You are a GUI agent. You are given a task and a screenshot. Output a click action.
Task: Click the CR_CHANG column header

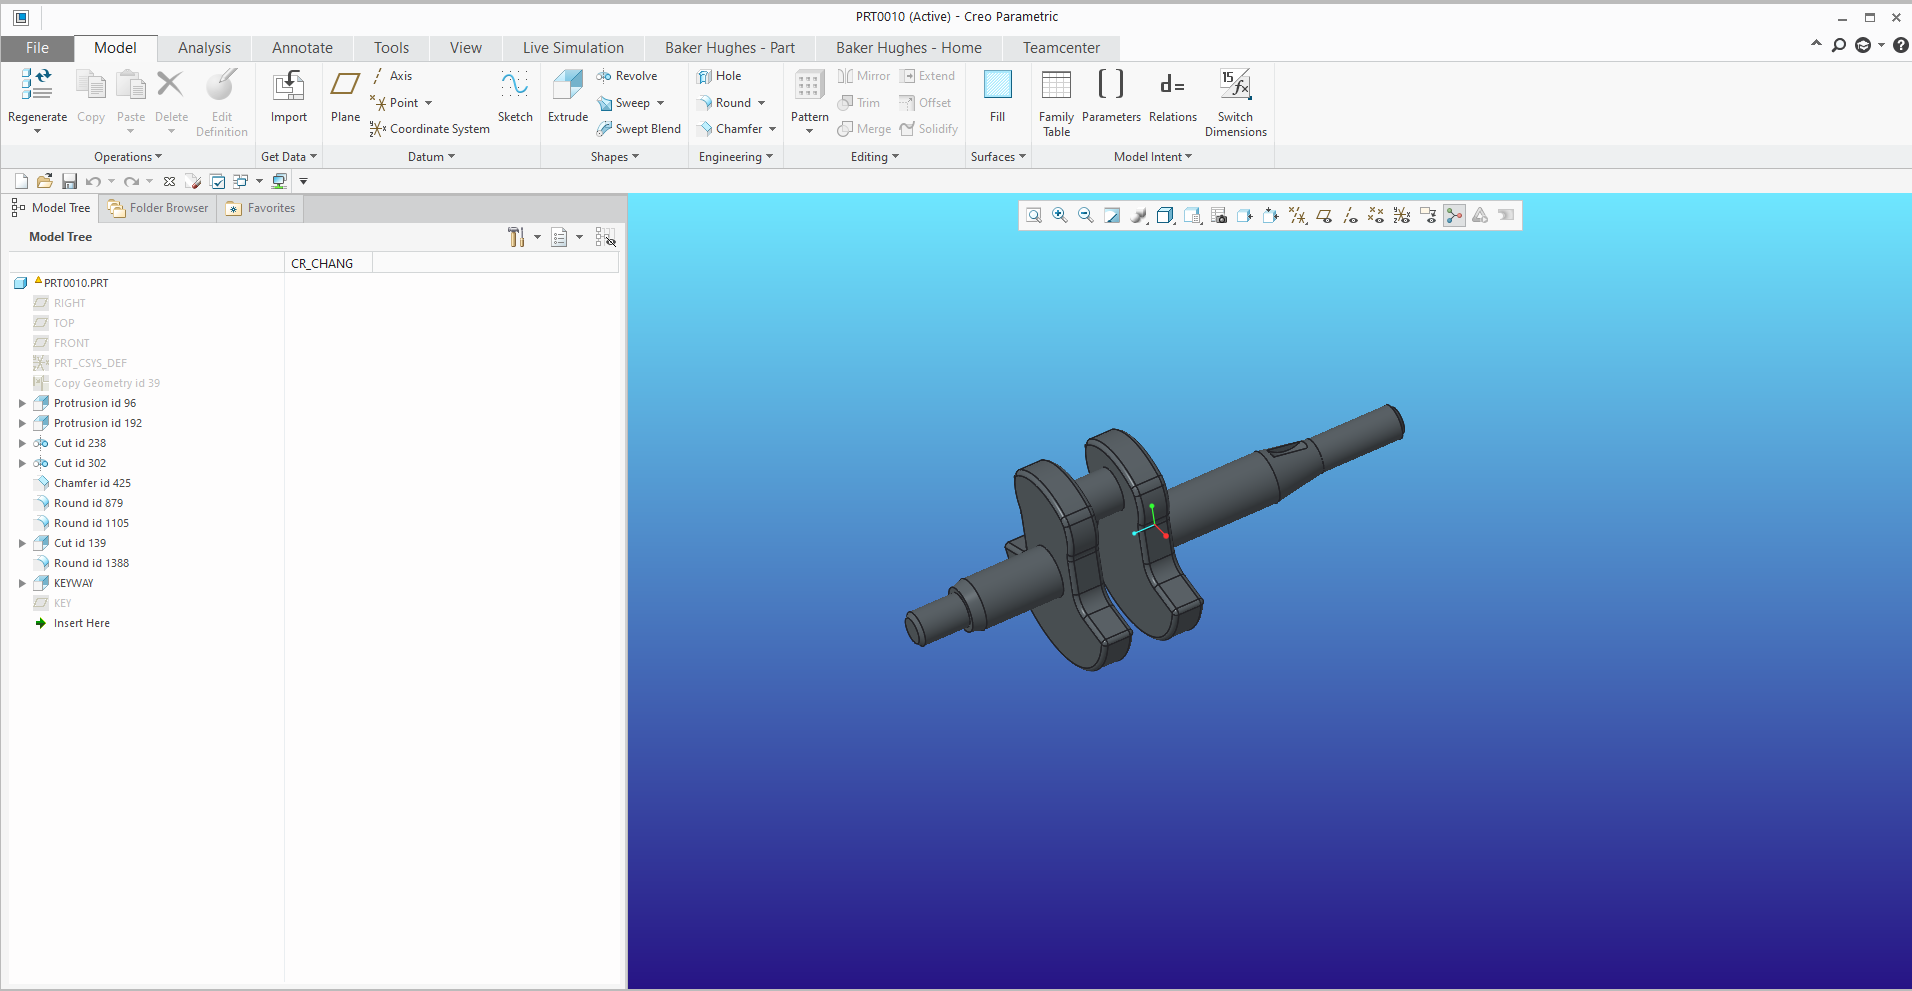(x=322, y=262)
